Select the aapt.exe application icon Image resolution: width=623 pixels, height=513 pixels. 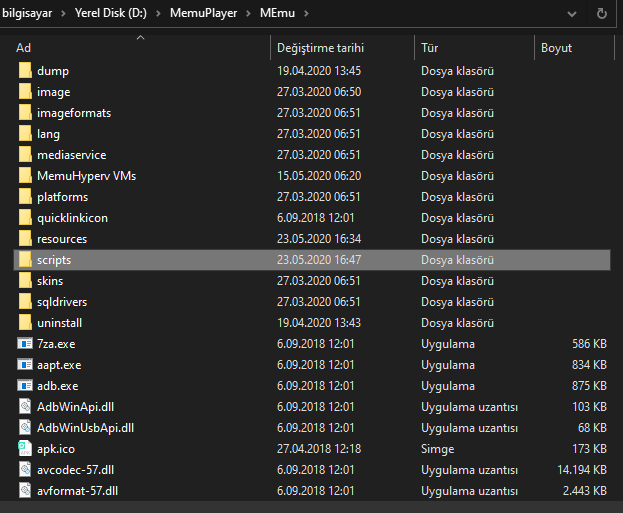pos(26,365)
